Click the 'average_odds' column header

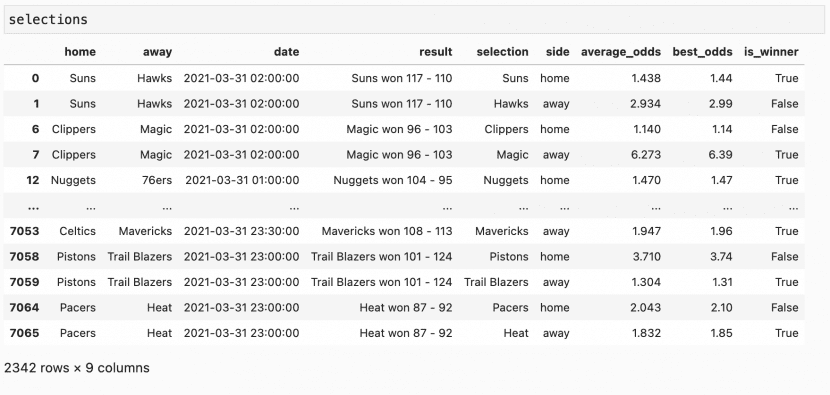pyautogui.click(x=621, y=52)
